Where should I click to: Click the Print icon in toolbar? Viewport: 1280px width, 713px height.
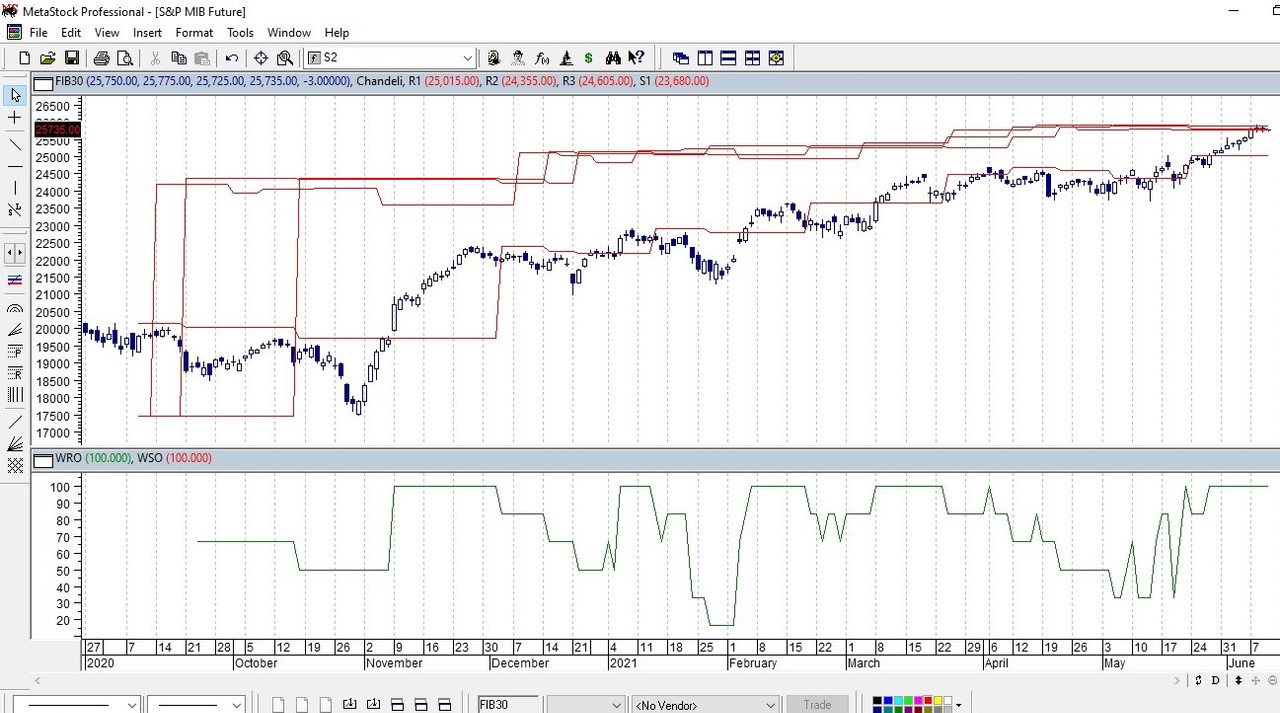click(x=101, y=58)
